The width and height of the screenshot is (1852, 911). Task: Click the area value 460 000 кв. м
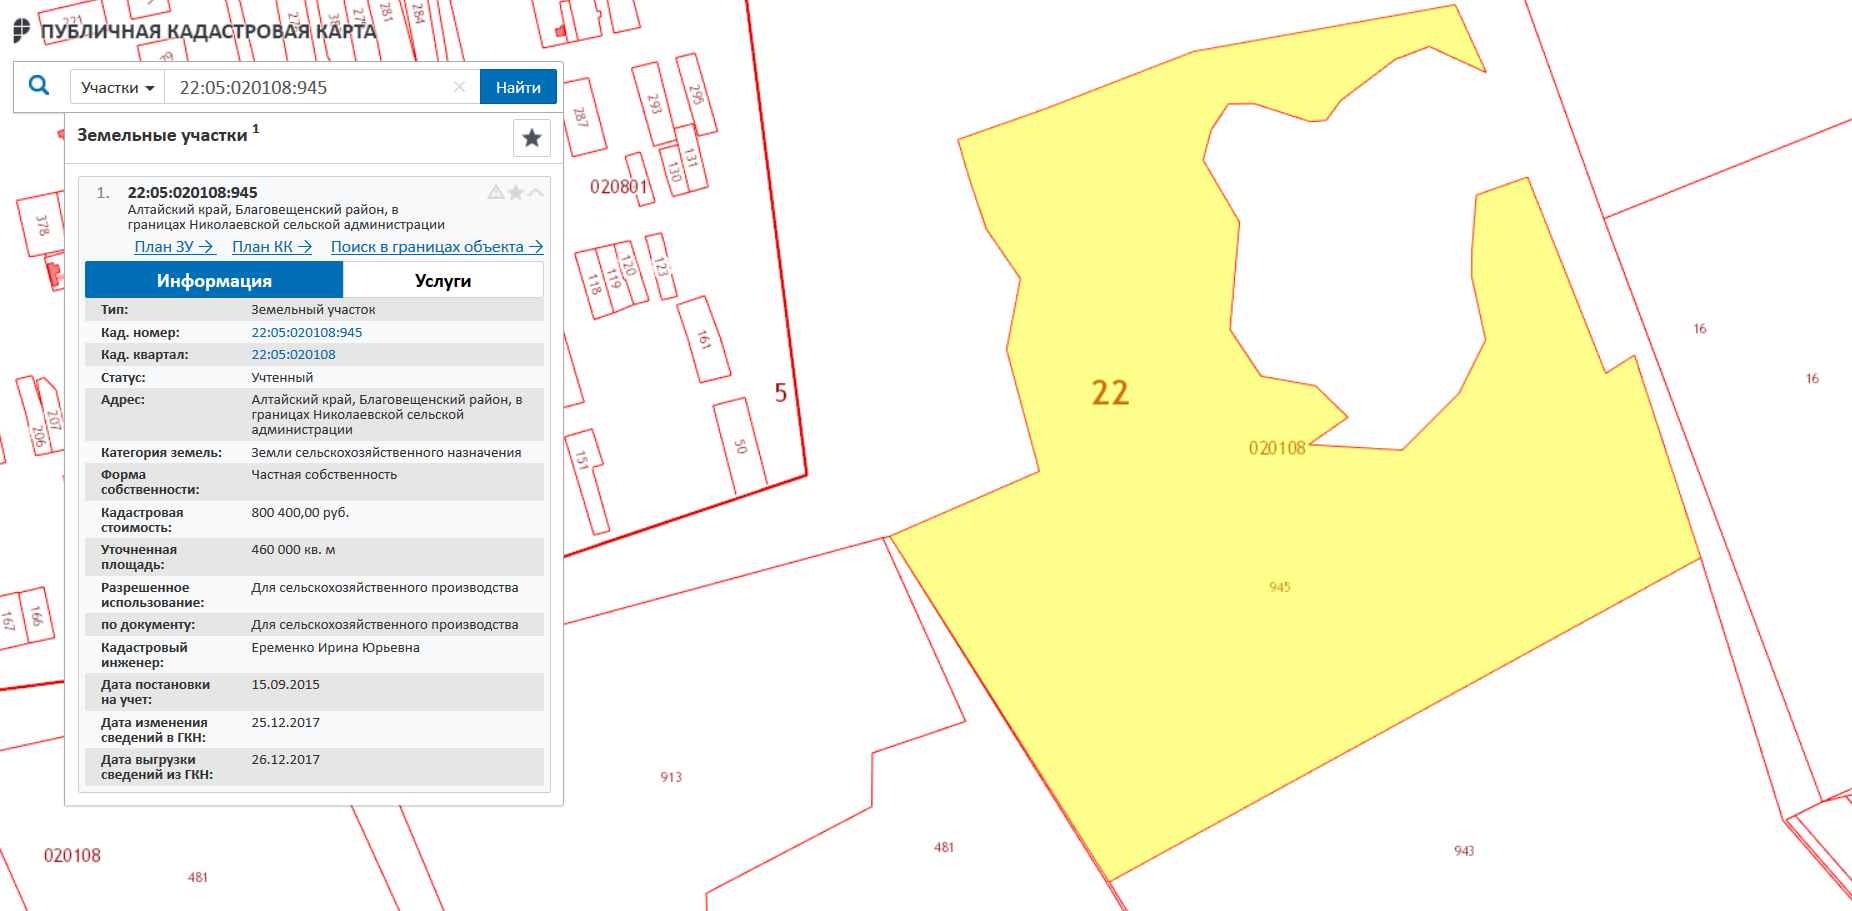[293, 550]
